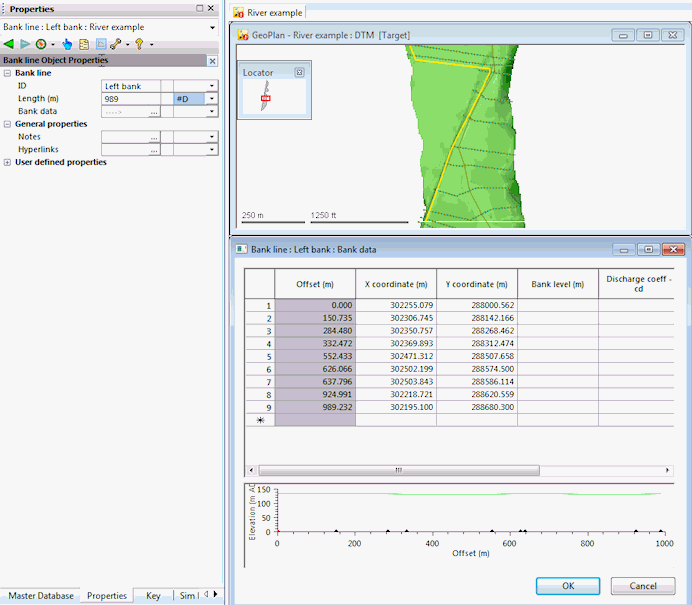Click the ID field containing Left bank
This screenshot has height=605, width=692.
coord(131,86)
